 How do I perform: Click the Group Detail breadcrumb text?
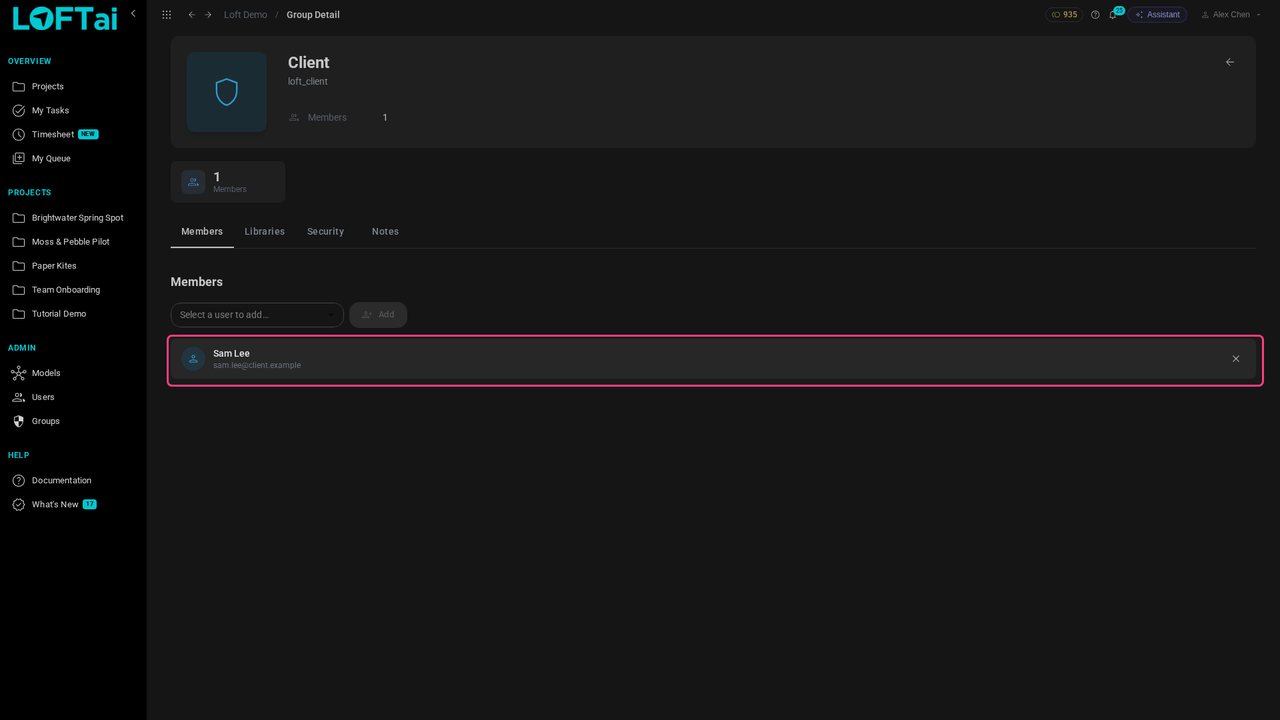313,15
